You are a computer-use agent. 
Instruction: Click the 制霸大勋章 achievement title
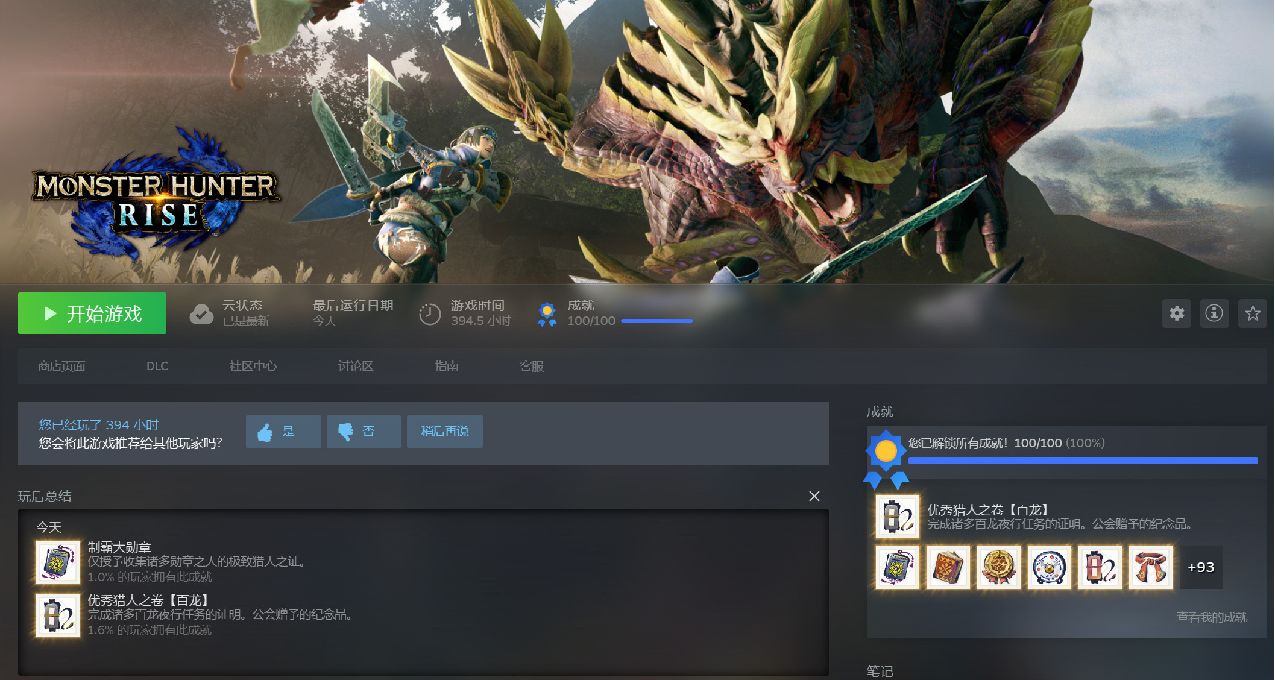coord(118,547)
